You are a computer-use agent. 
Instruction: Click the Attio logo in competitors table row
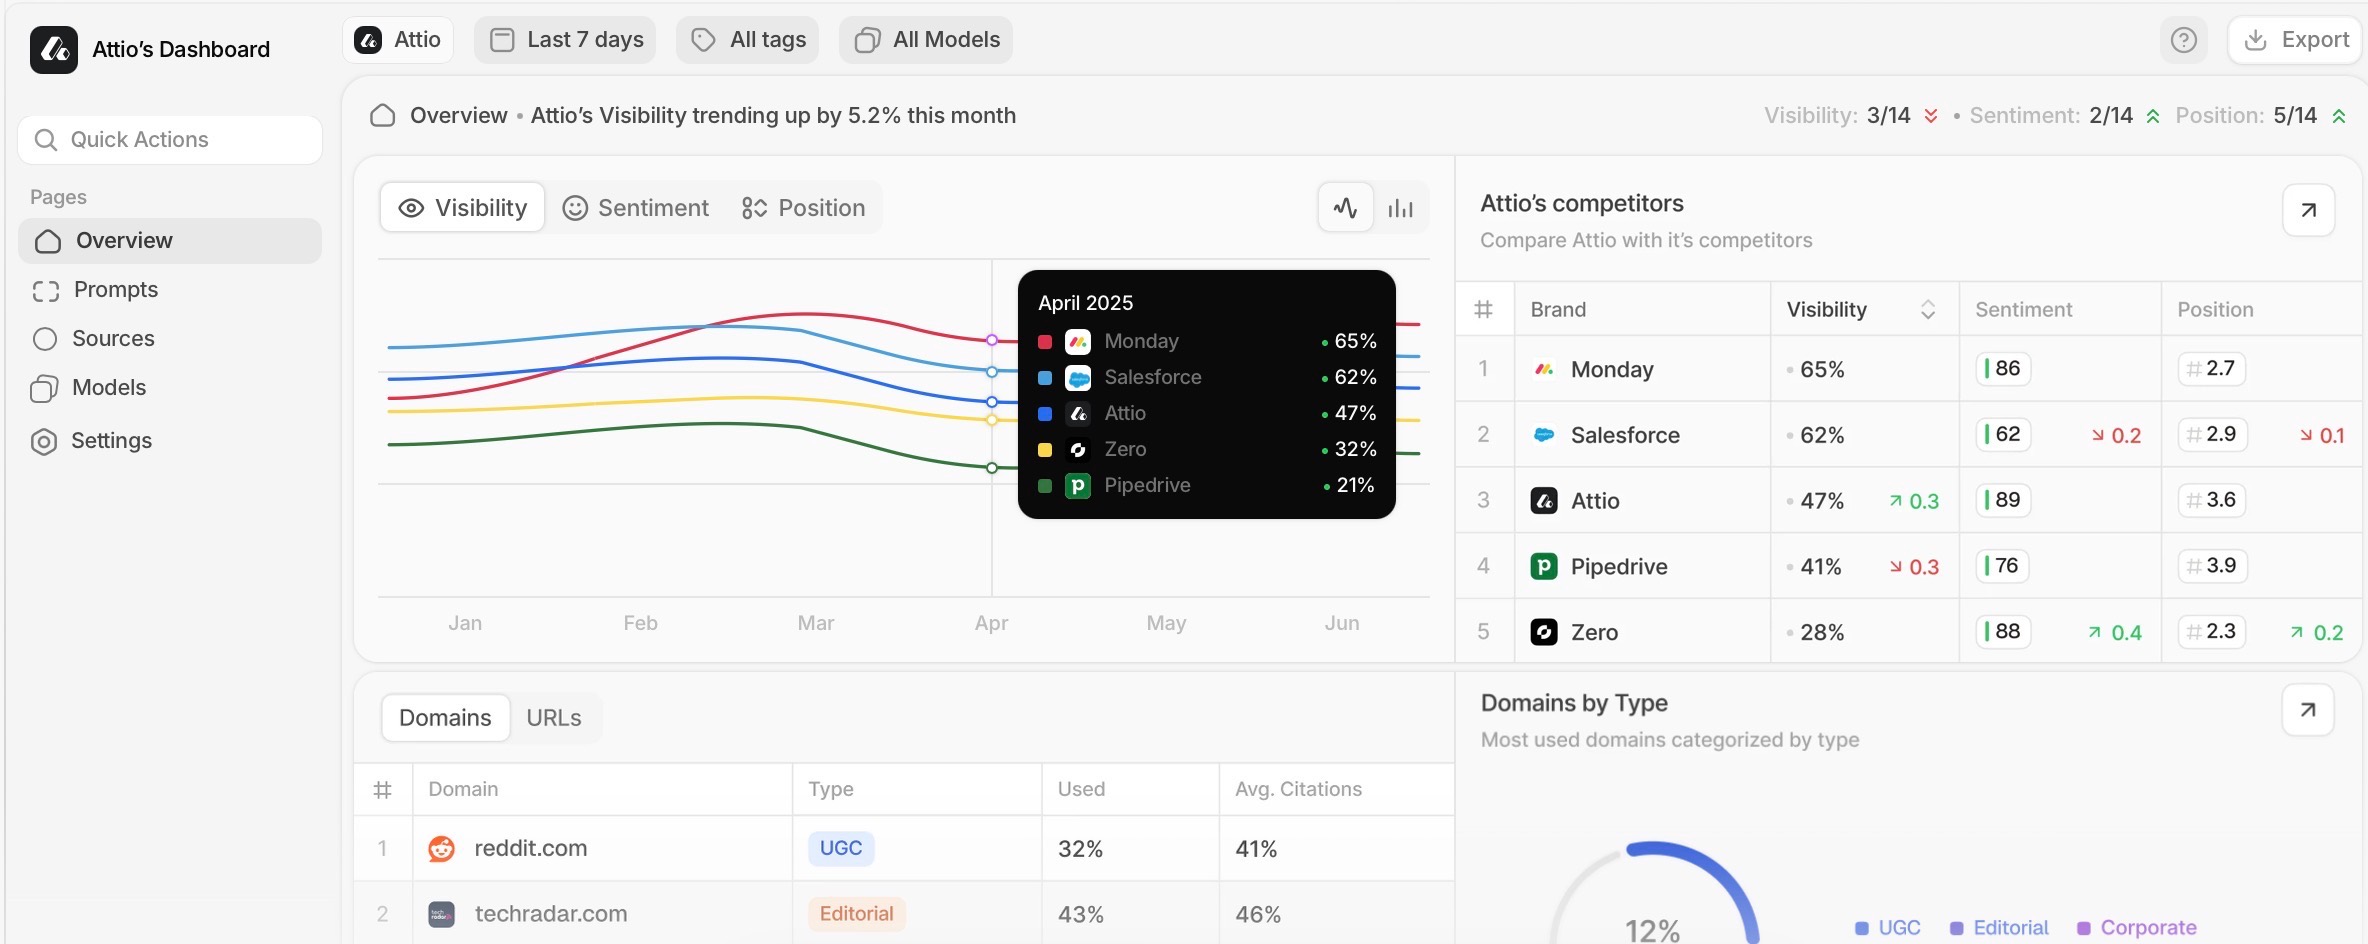[1544, 501]
